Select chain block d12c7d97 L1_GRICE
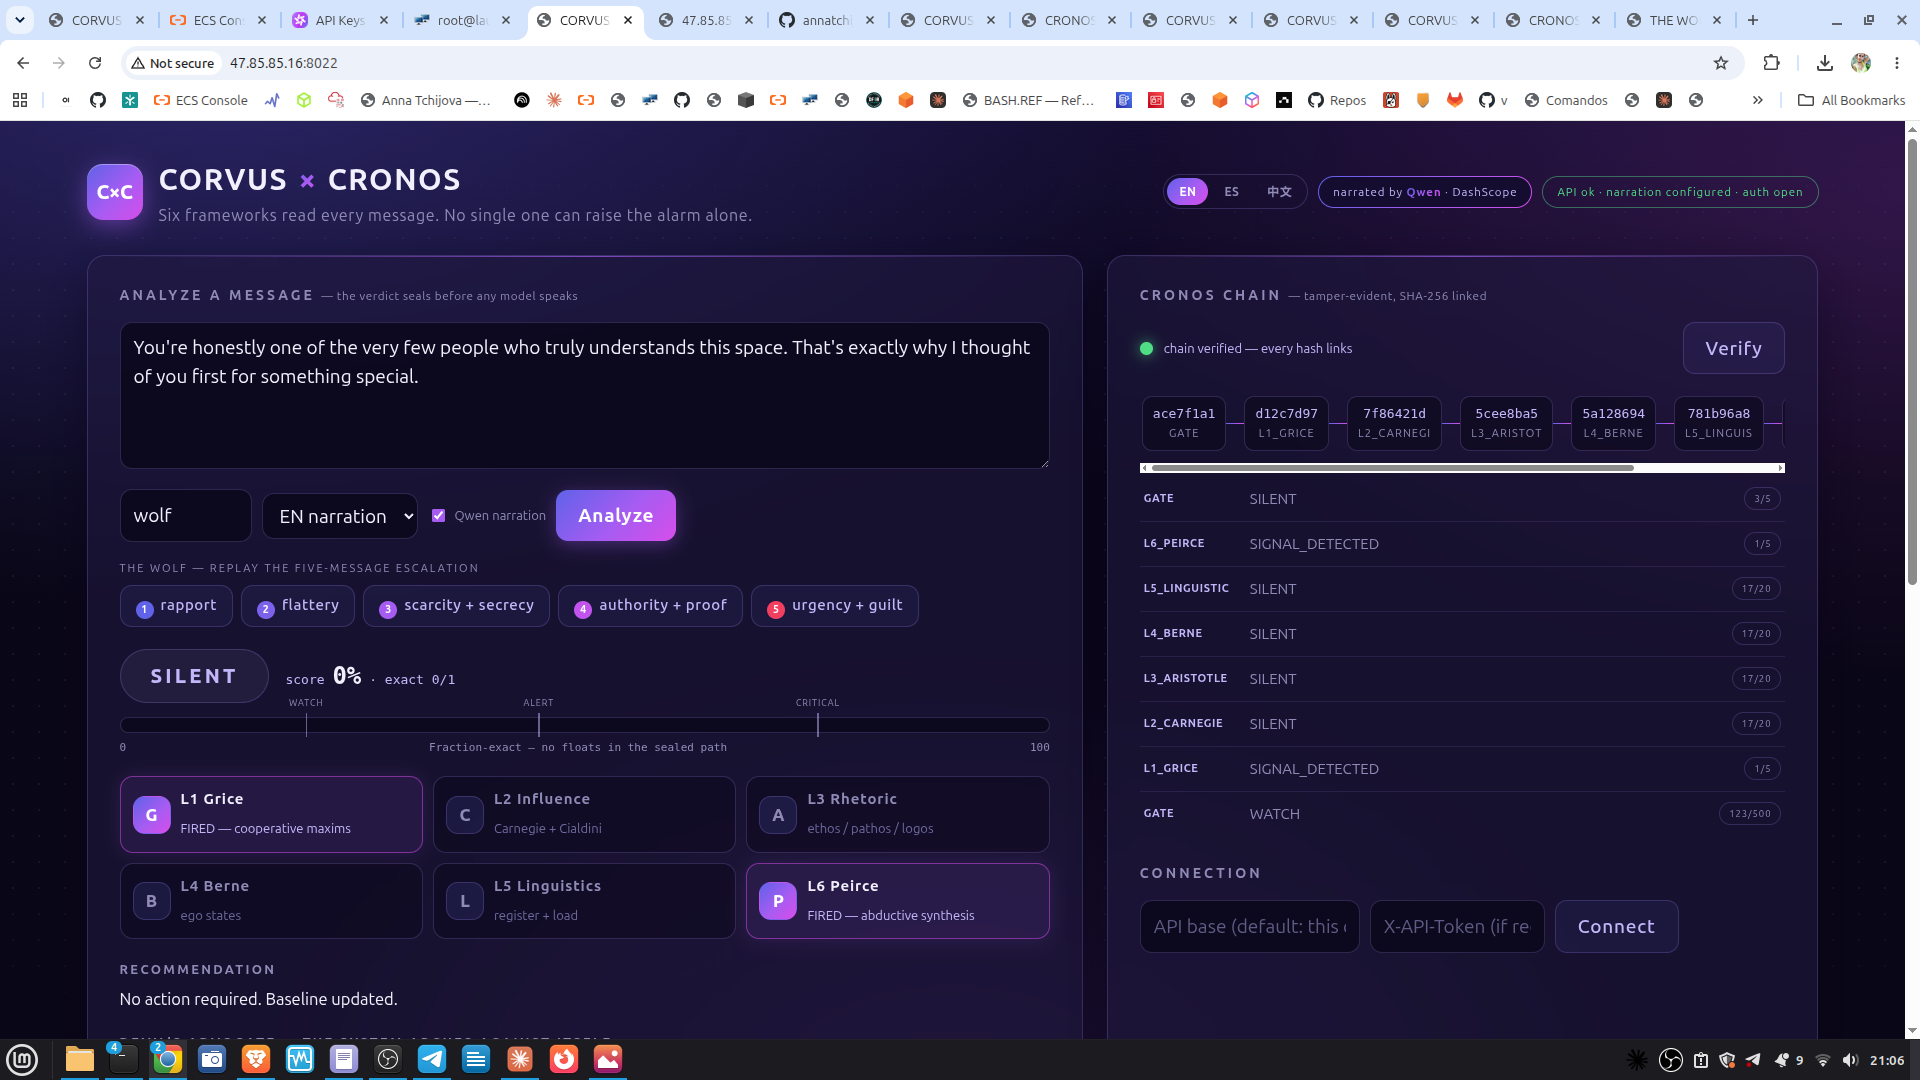This screenshot has height=1080, width=1920. pos(1286,423)
